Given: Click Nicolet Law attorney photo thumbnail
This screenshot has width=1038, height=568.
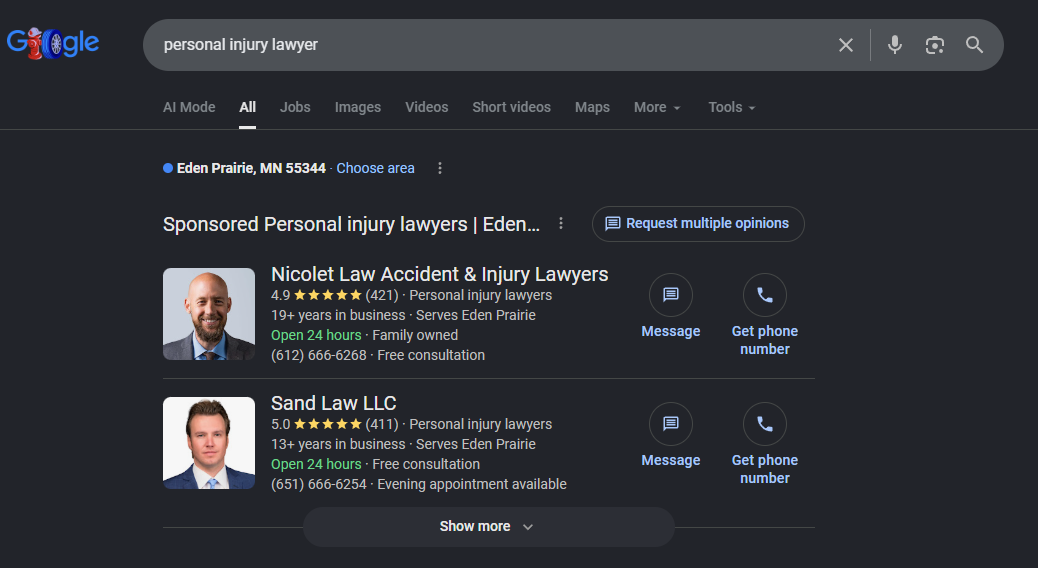Looking at the screenshot, I should tap(209, 314).
